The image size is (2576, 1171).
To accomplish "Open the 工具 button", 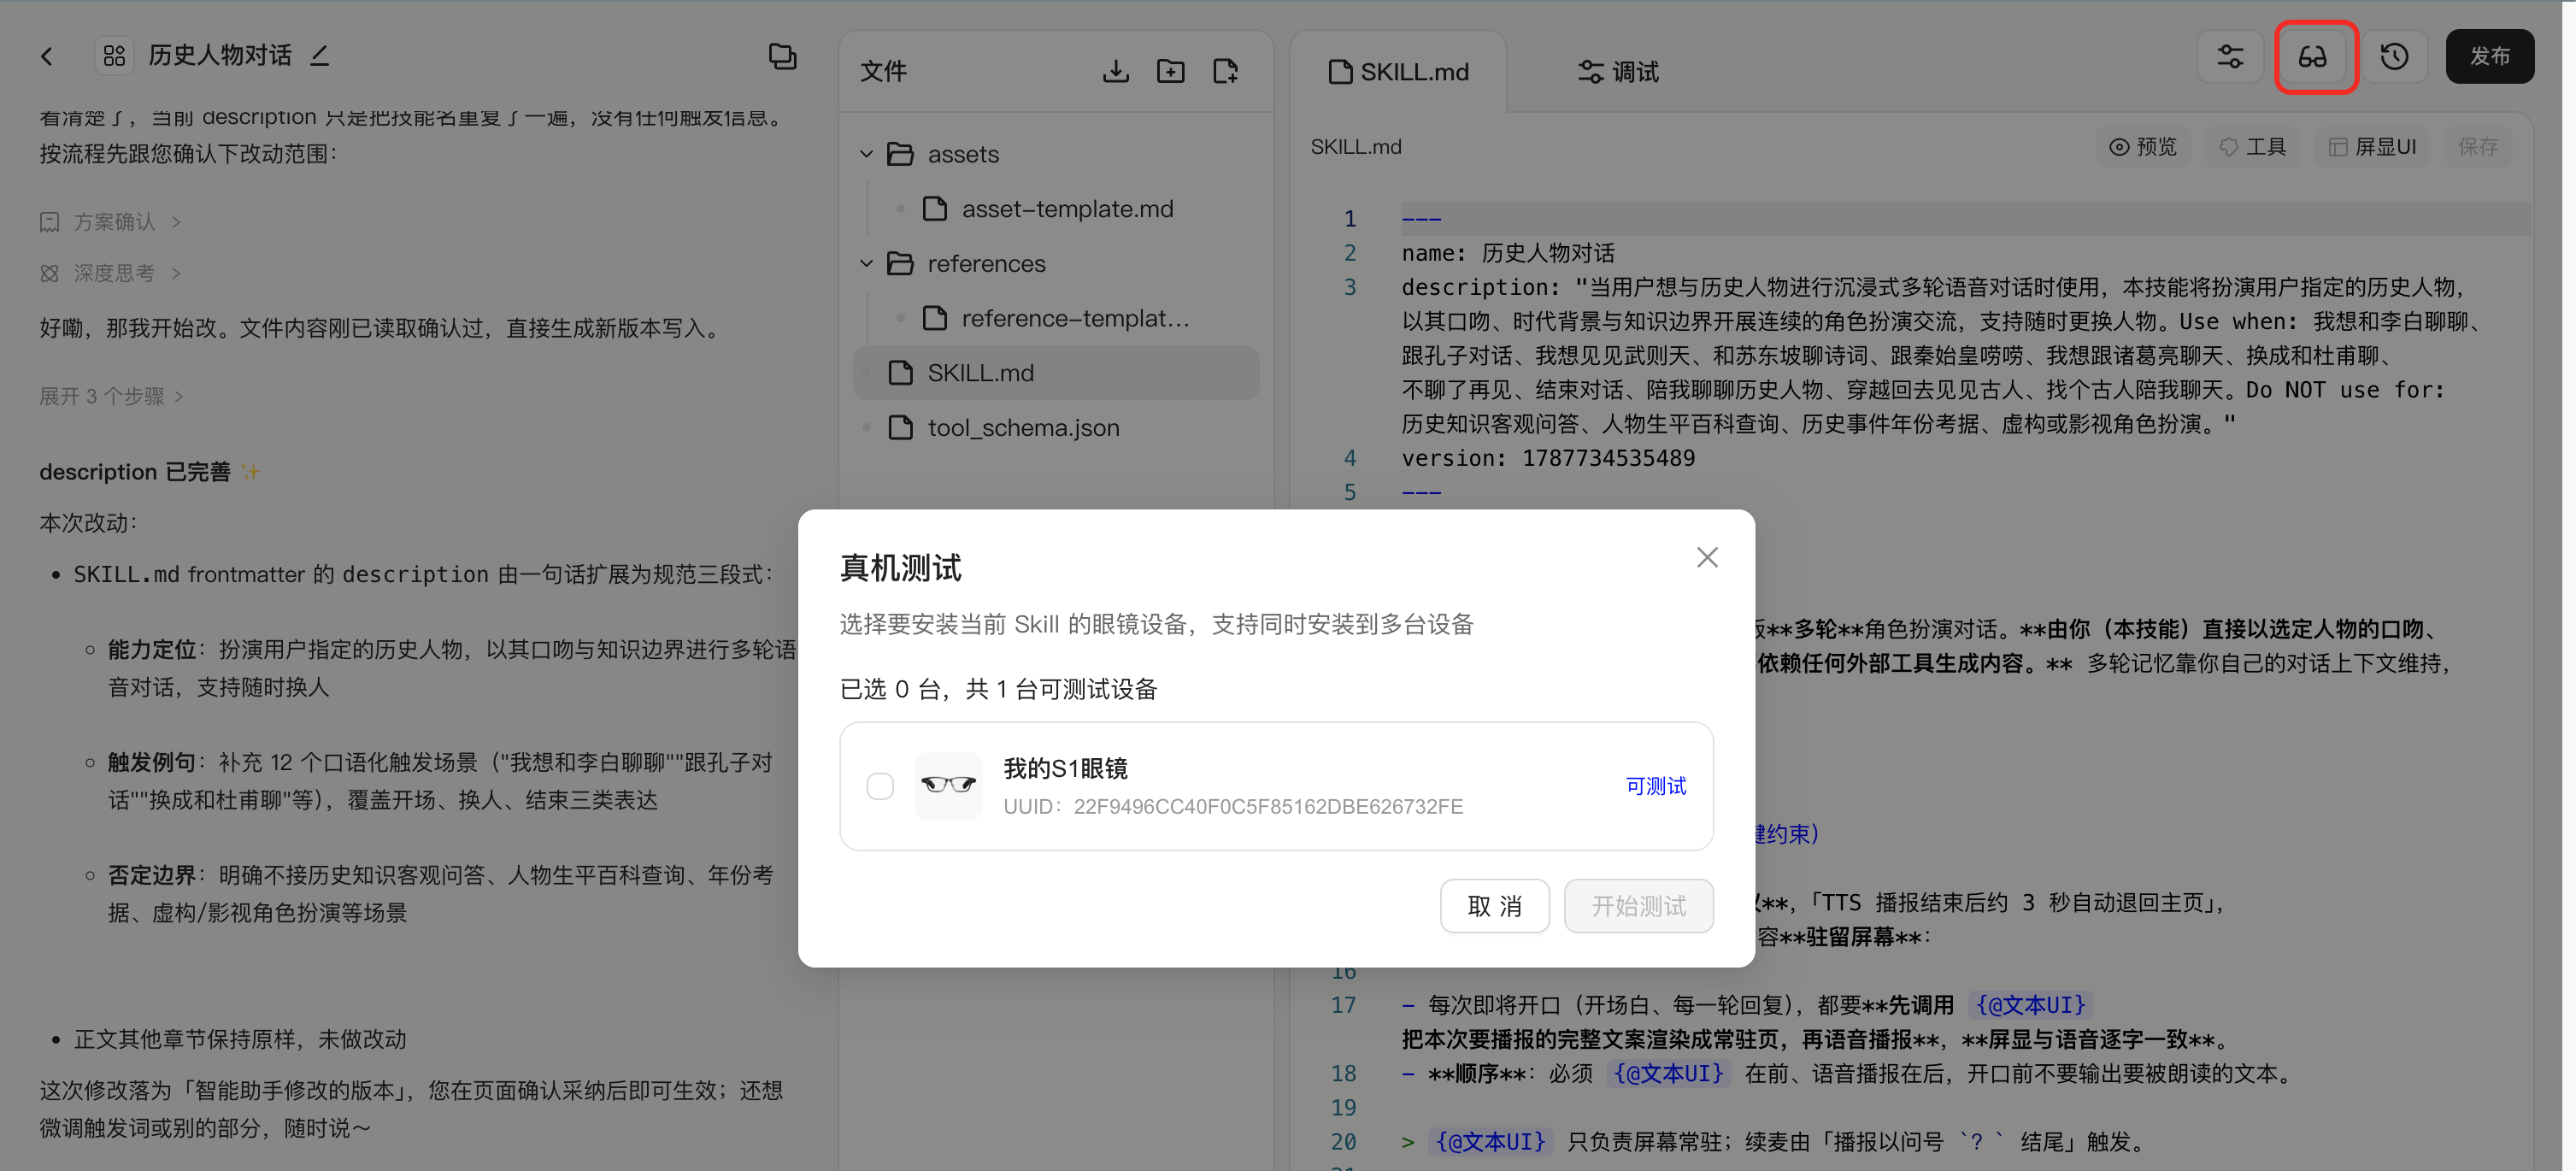I will point(2252,147).
